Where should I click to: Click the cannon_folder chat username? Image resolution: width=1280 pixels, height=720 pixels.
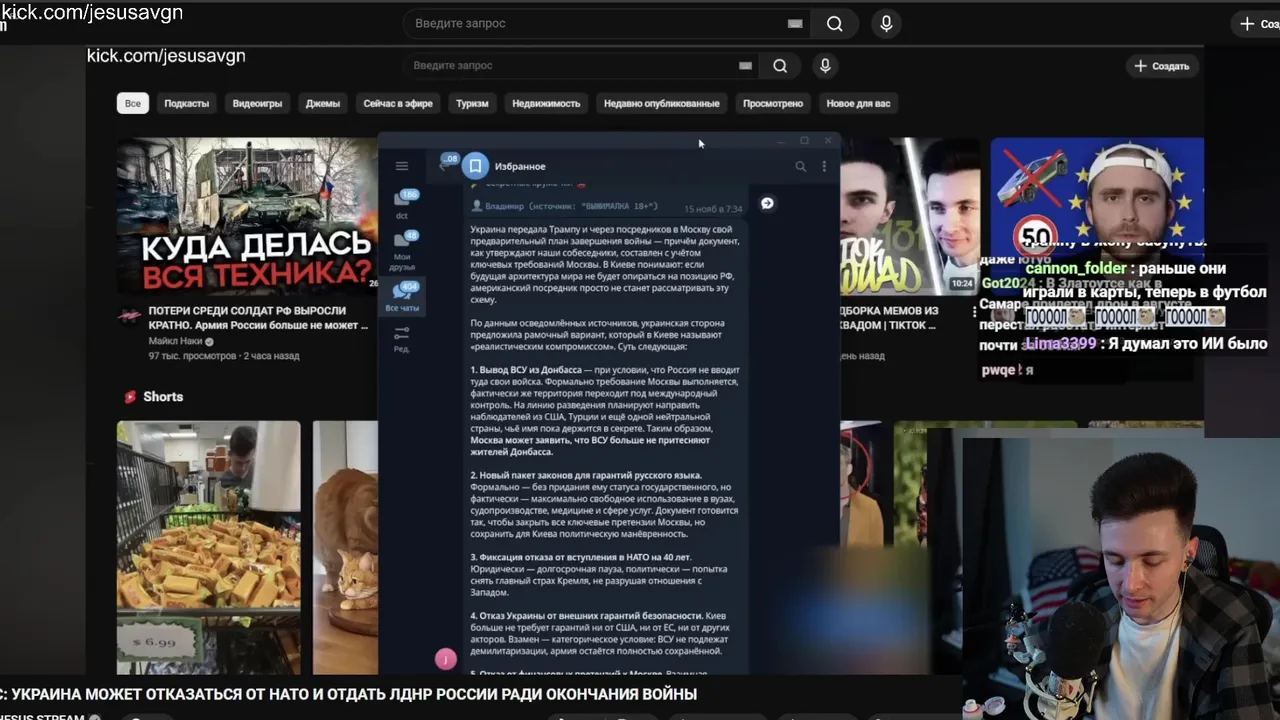(1075, 268)
